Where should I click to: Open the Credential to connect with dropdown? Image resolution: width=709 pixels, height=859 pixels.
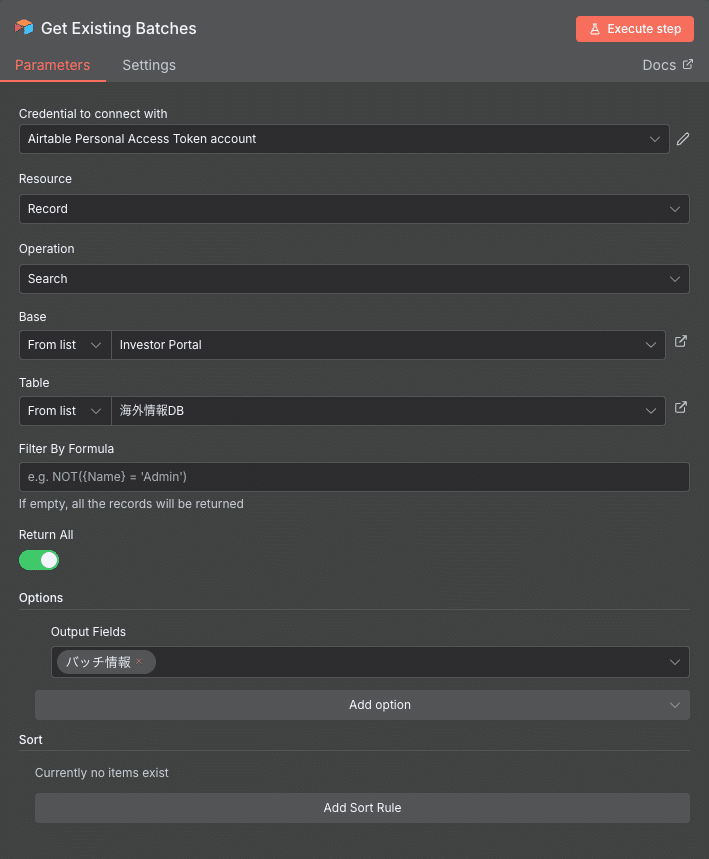click(x=343, y=139)
